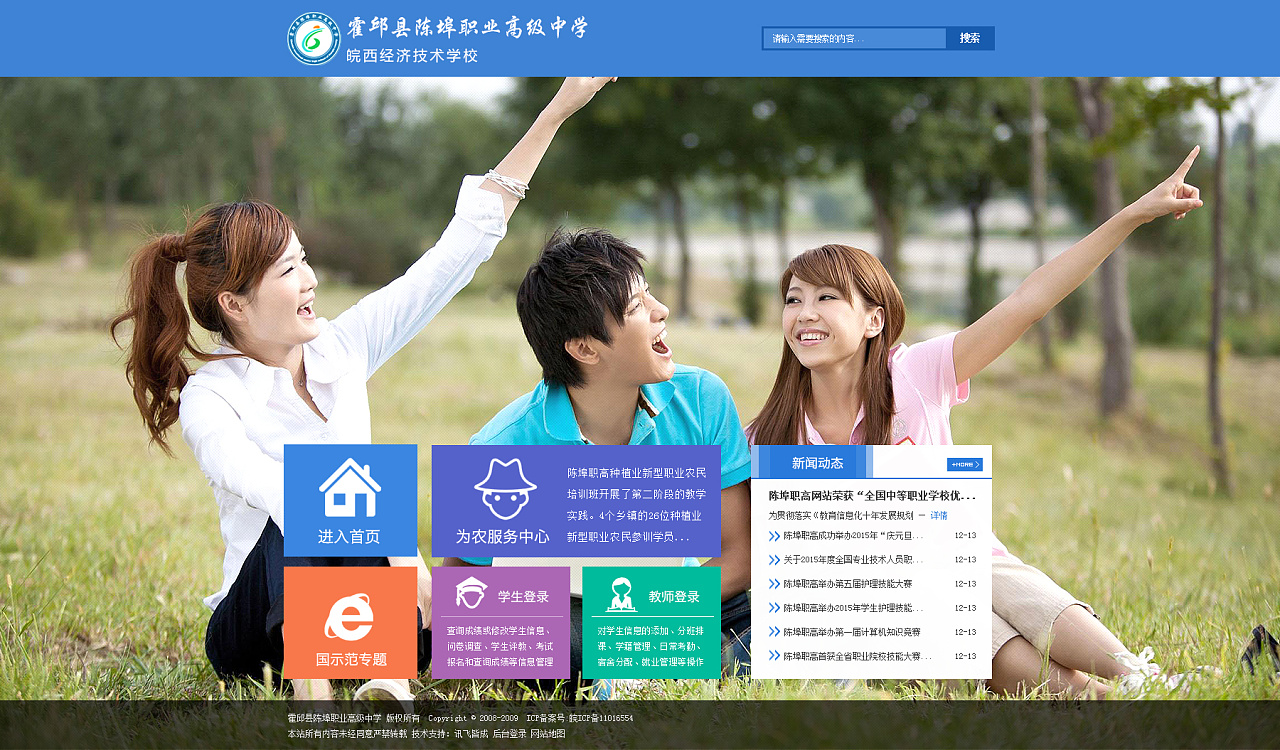Click the 霍邱县陈埠职业高级中学 school title
The height and width of the screenshot is (750, 1280).
point(468,27)
